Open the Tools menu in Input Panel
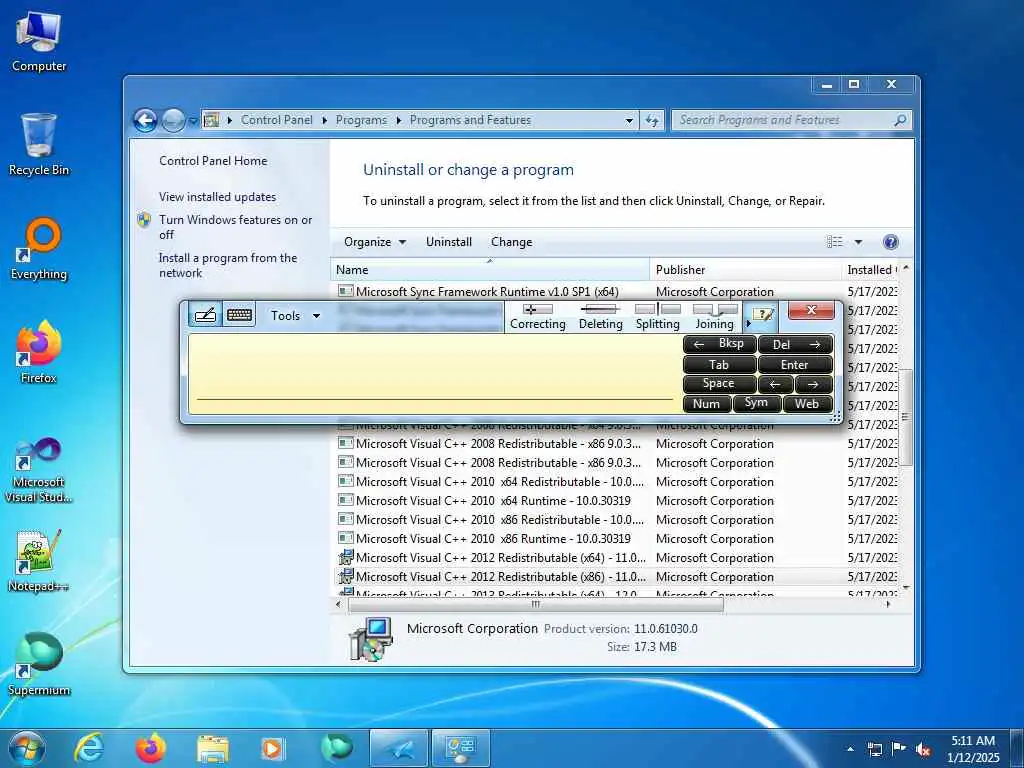The height and width of the screenshot is (768, 1024). pos(296,316)
